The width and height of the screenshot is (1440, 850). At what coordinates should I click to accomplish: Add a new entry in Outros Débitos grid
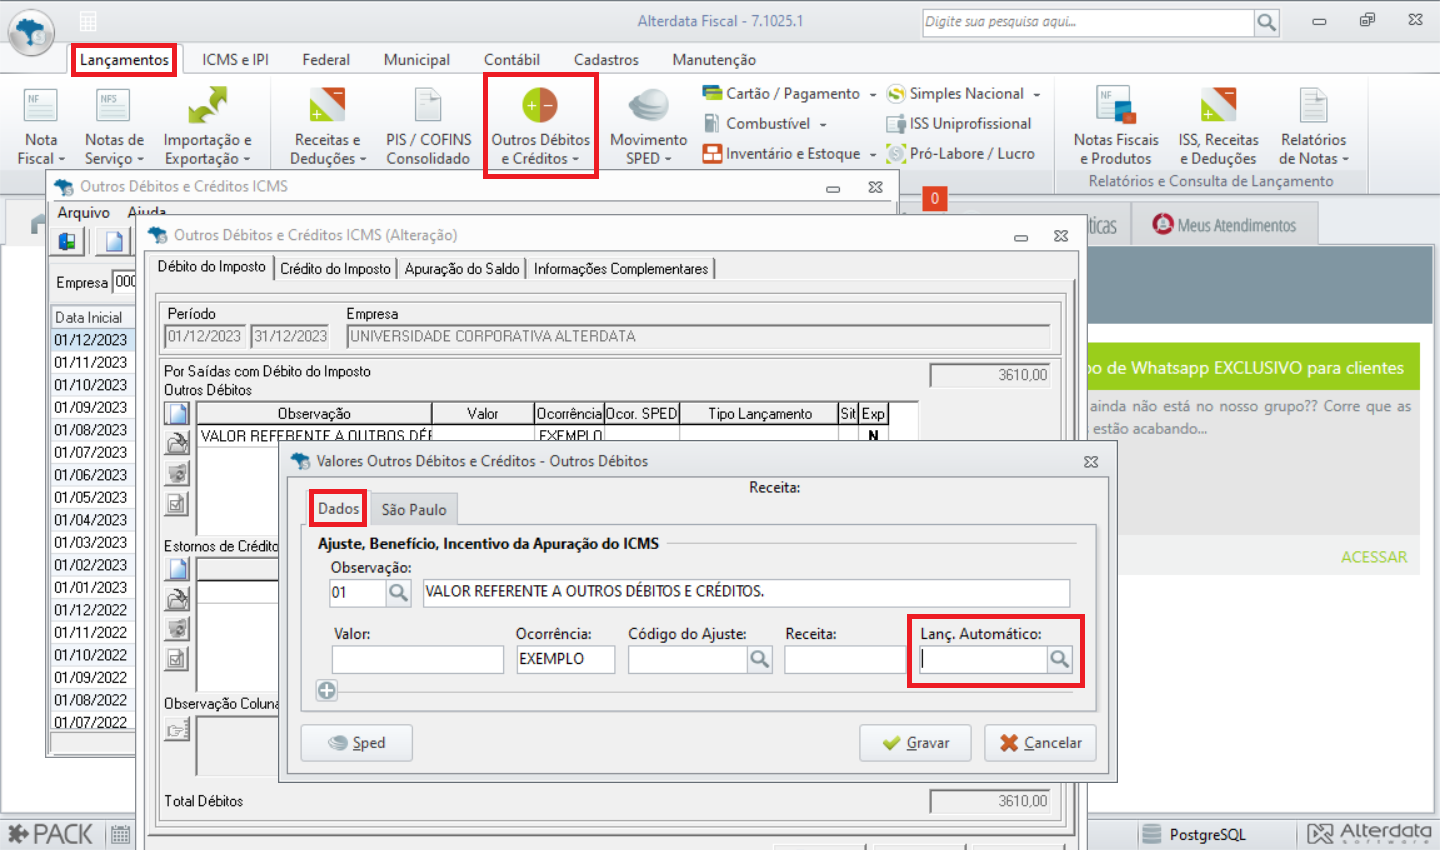[x=178, y=414]
